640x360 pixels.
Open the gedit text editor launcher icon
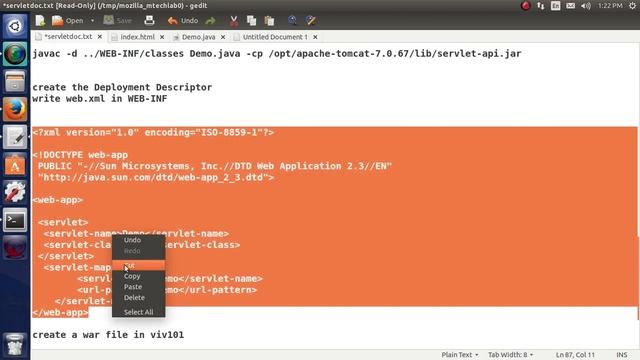click(x=15, y=137)
